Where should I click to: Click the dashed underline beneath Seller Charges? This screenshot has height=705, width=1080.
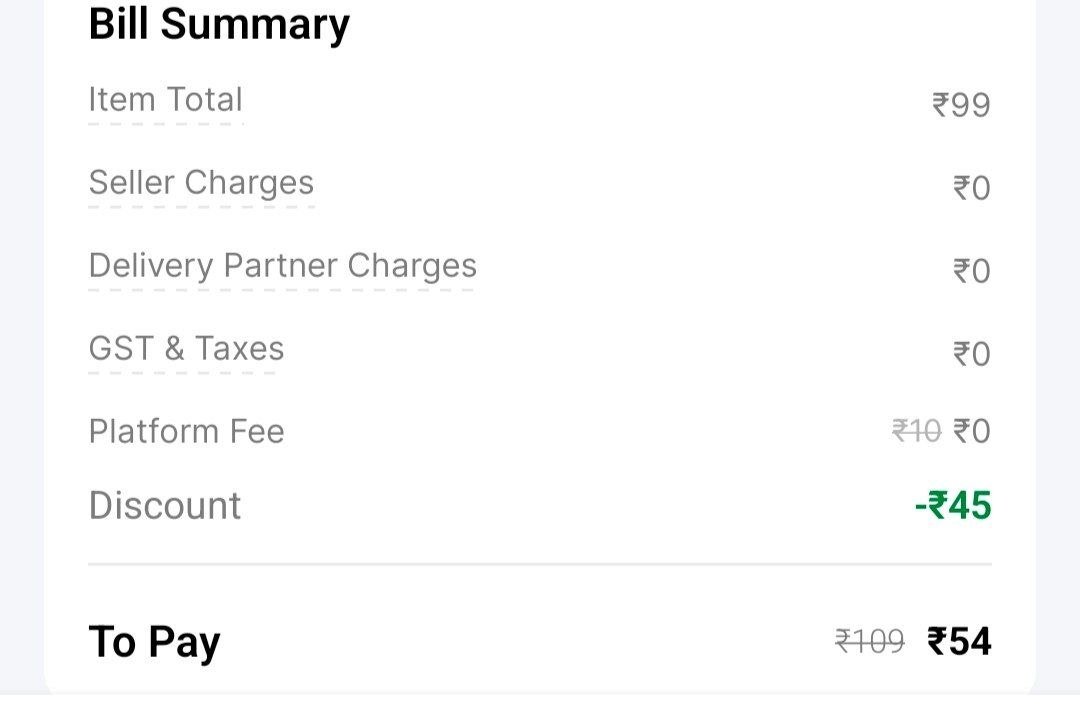201,207
